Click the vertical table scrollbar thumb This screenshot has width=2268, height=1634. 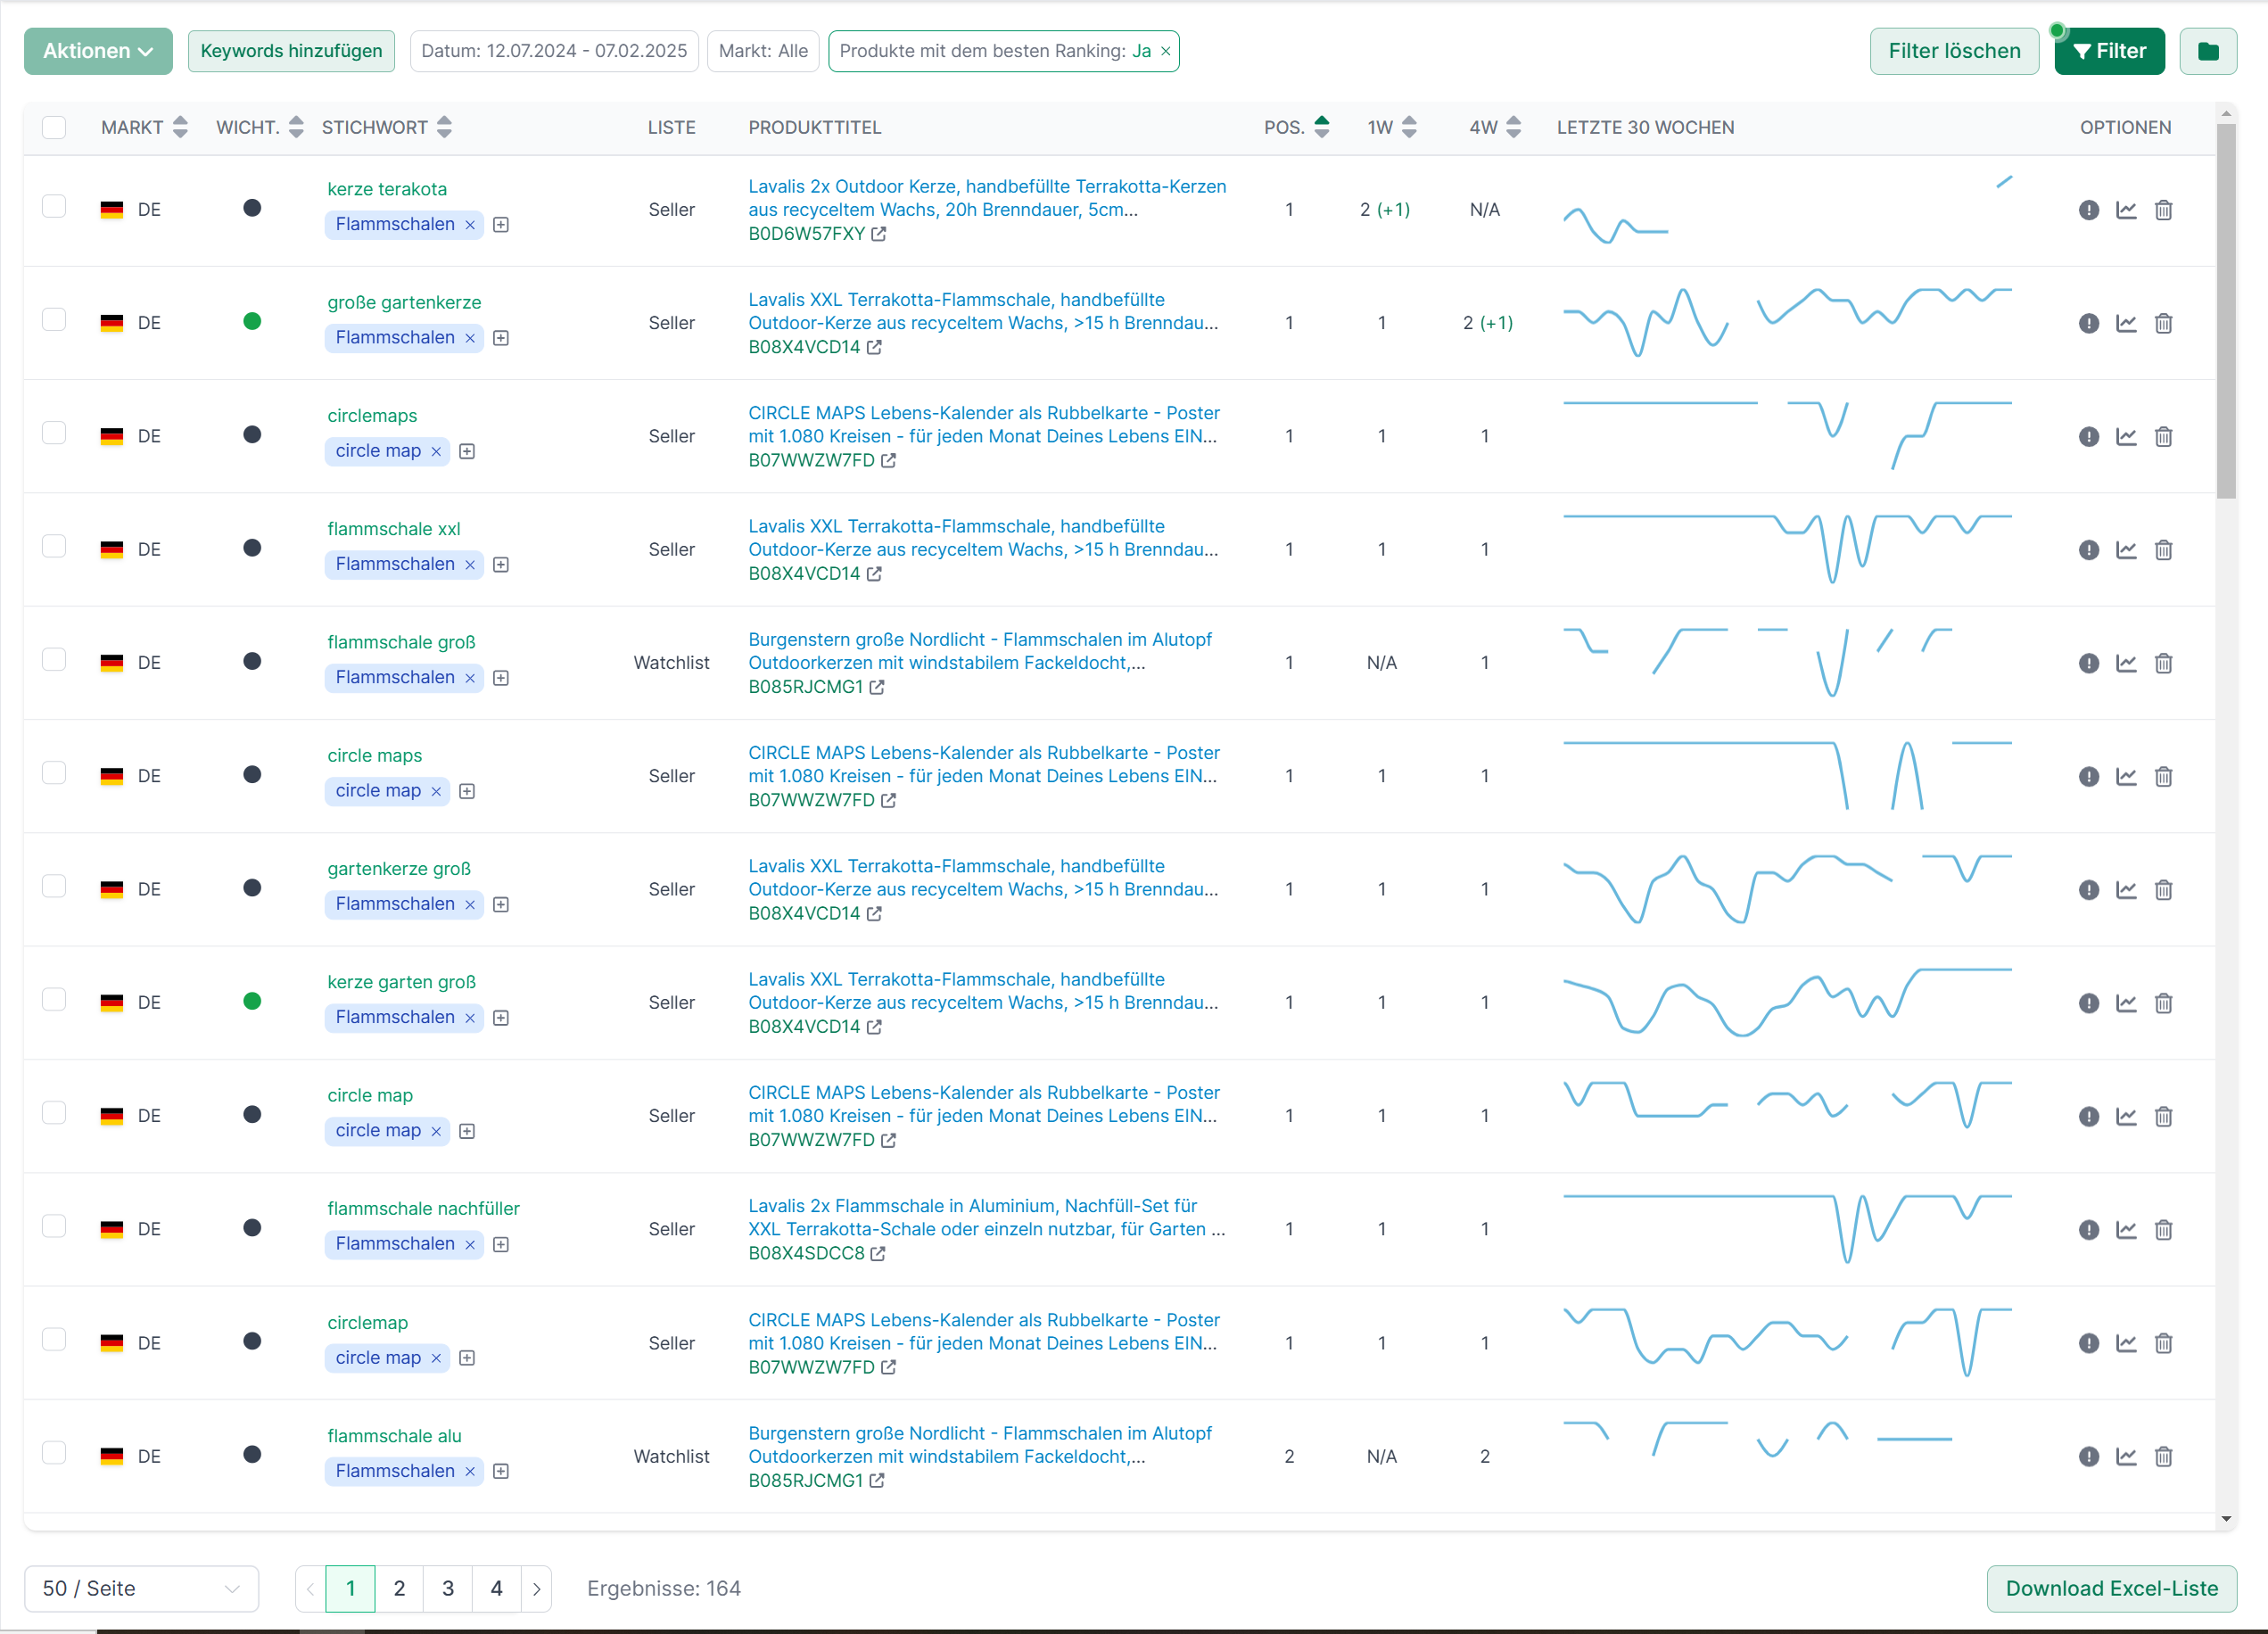click(x=2225, y=310)
